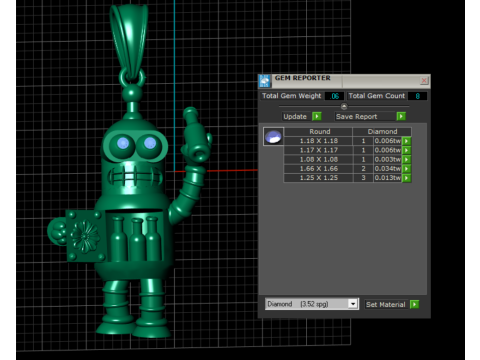Click the GEM REPORTER title text
This screenshot has height=360, width=480.
[303, 78]
